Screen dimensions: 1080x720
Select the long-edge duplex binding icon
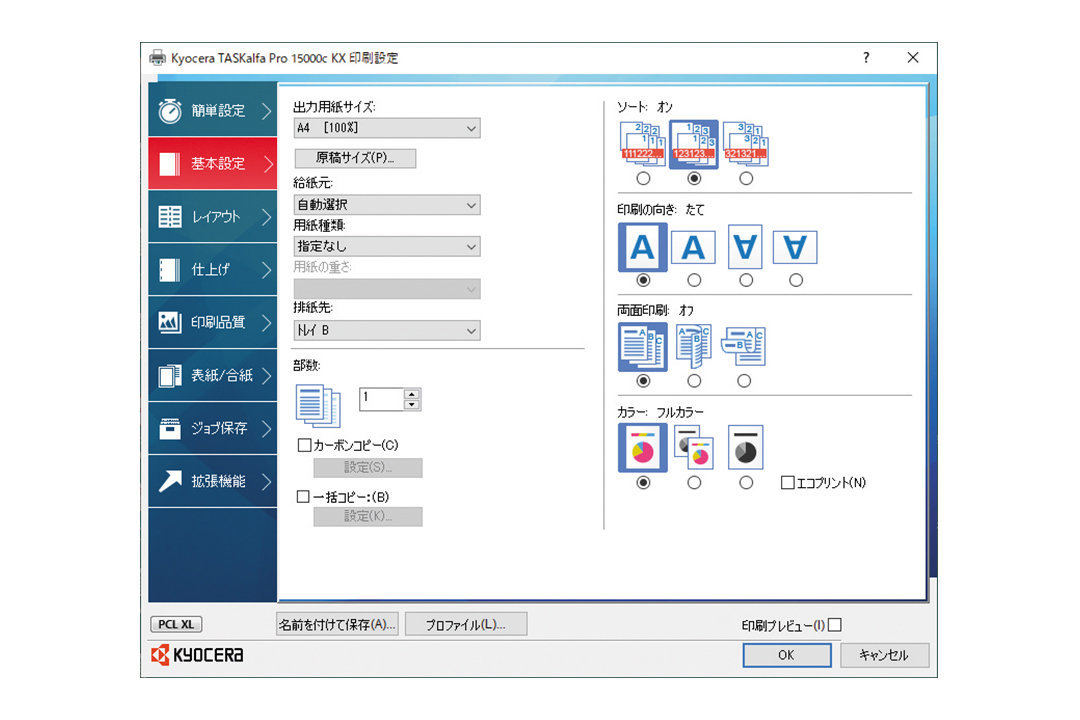coord(694,347)
